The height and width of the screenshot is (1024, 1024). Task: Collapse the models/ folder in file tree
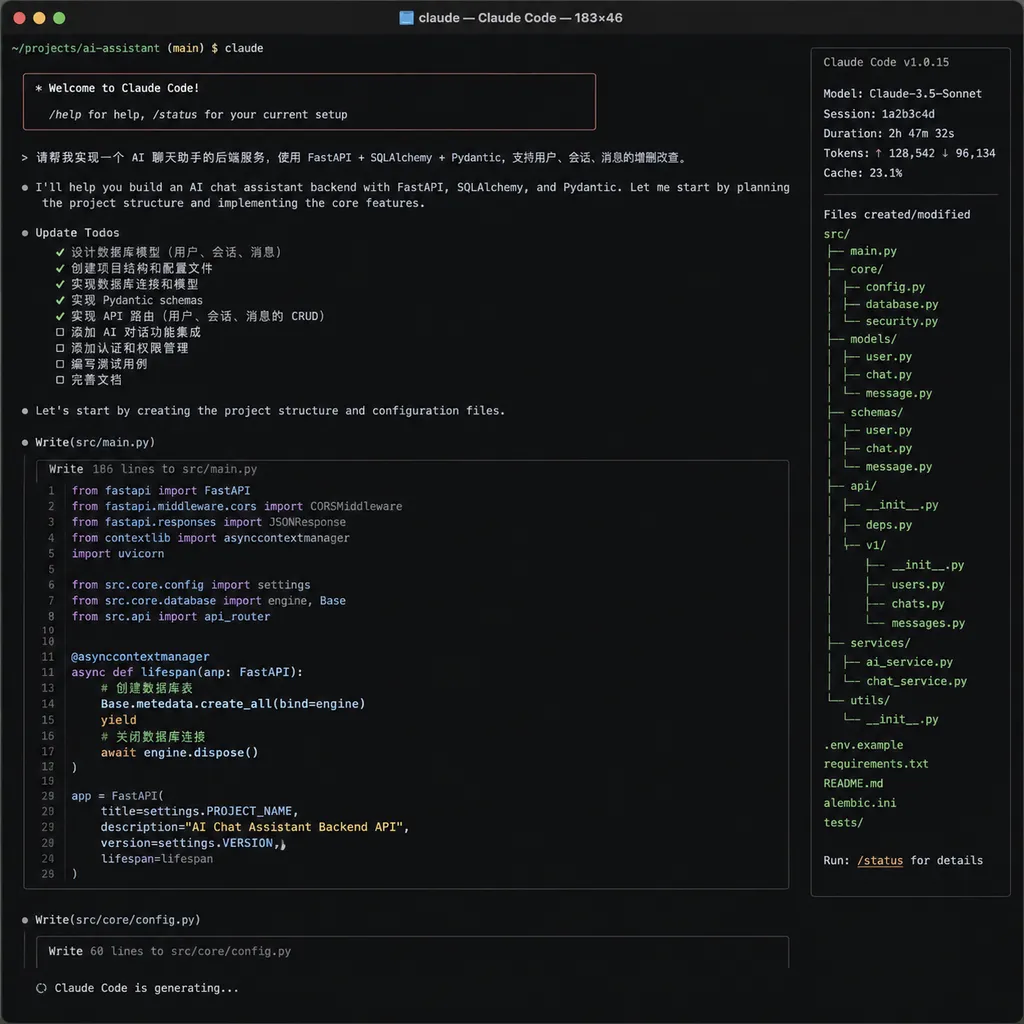pyautogui.click(x=873, y=339)
